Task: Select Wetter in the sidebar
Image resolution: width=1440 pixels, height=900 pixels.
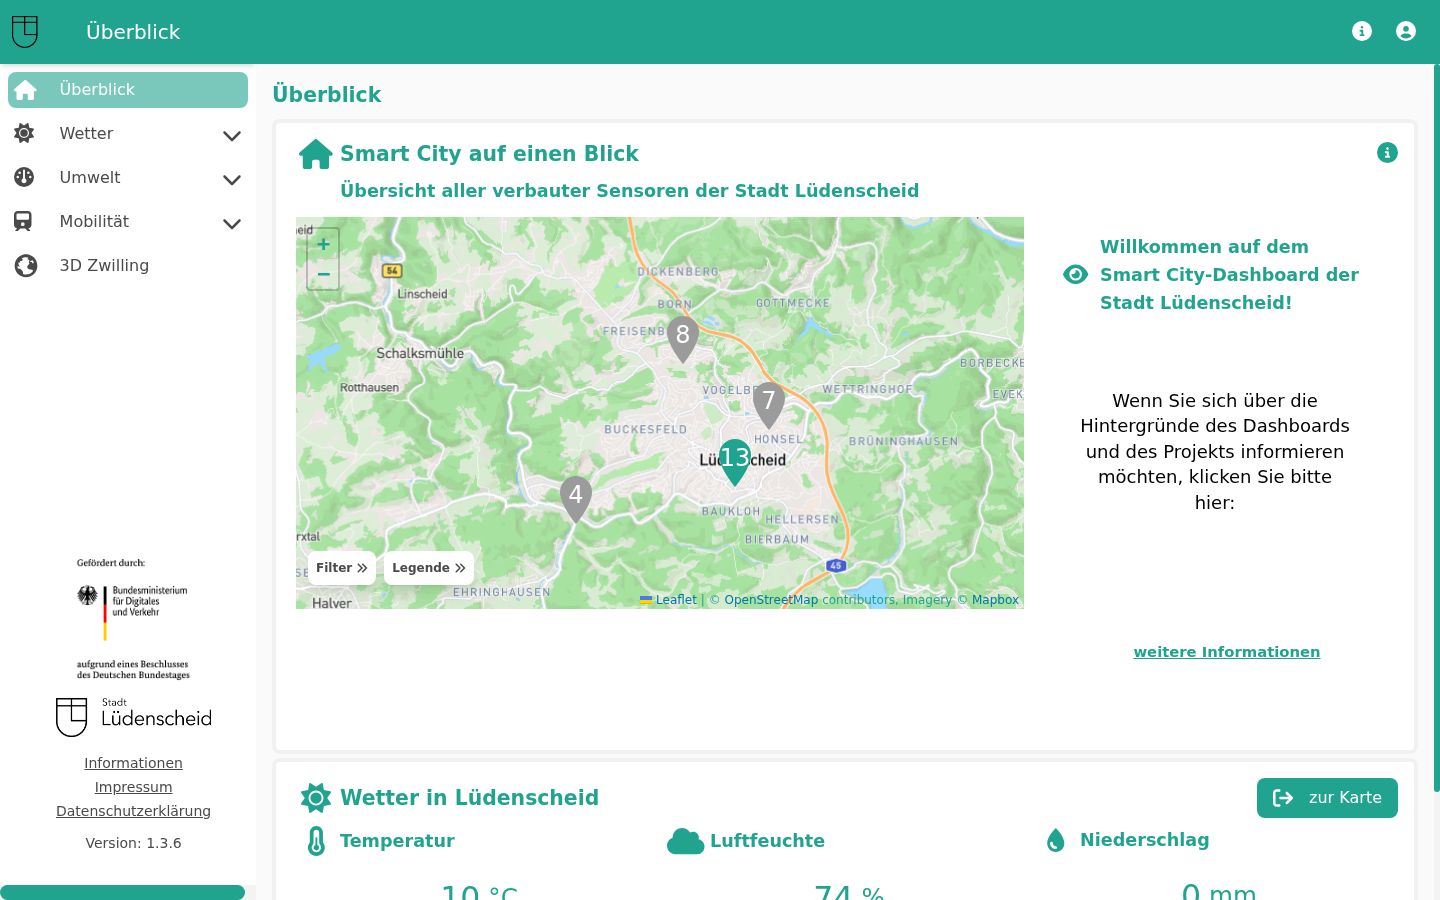Action: [x=128, y=134]
